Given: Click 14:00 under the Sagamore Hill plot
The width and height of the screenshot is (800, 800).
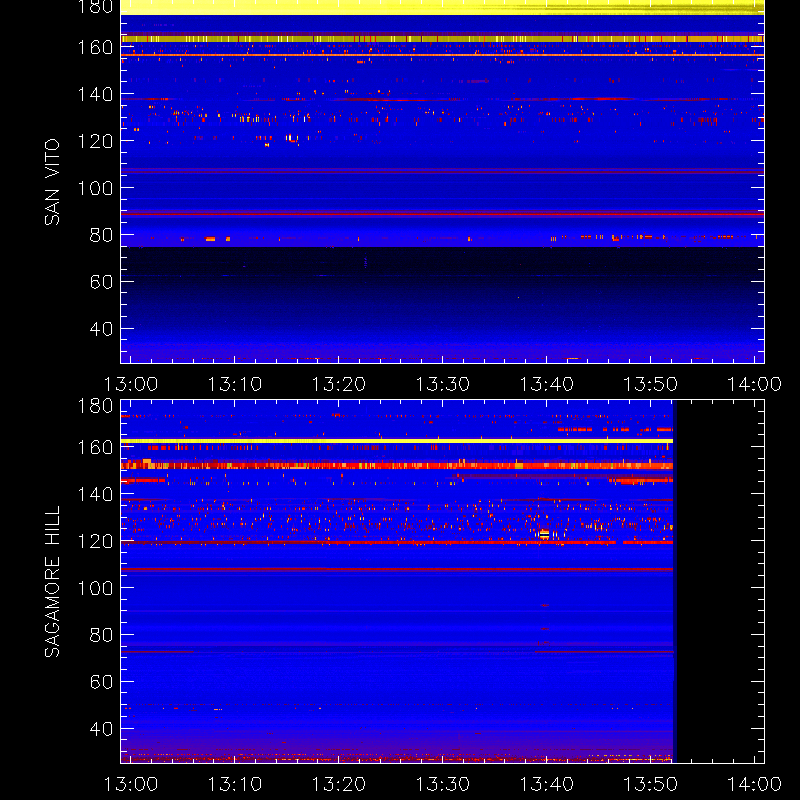Looking at the screenshot, I should click(x=755, y=784).
